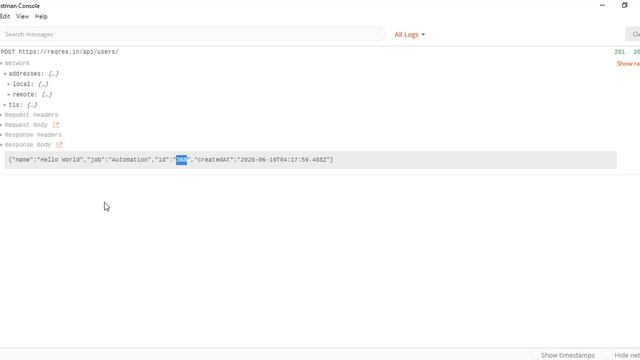Image resolution: width=640 pixels, height=360 pixels.
Task: Open the Help menu
Action: point(41,16)
